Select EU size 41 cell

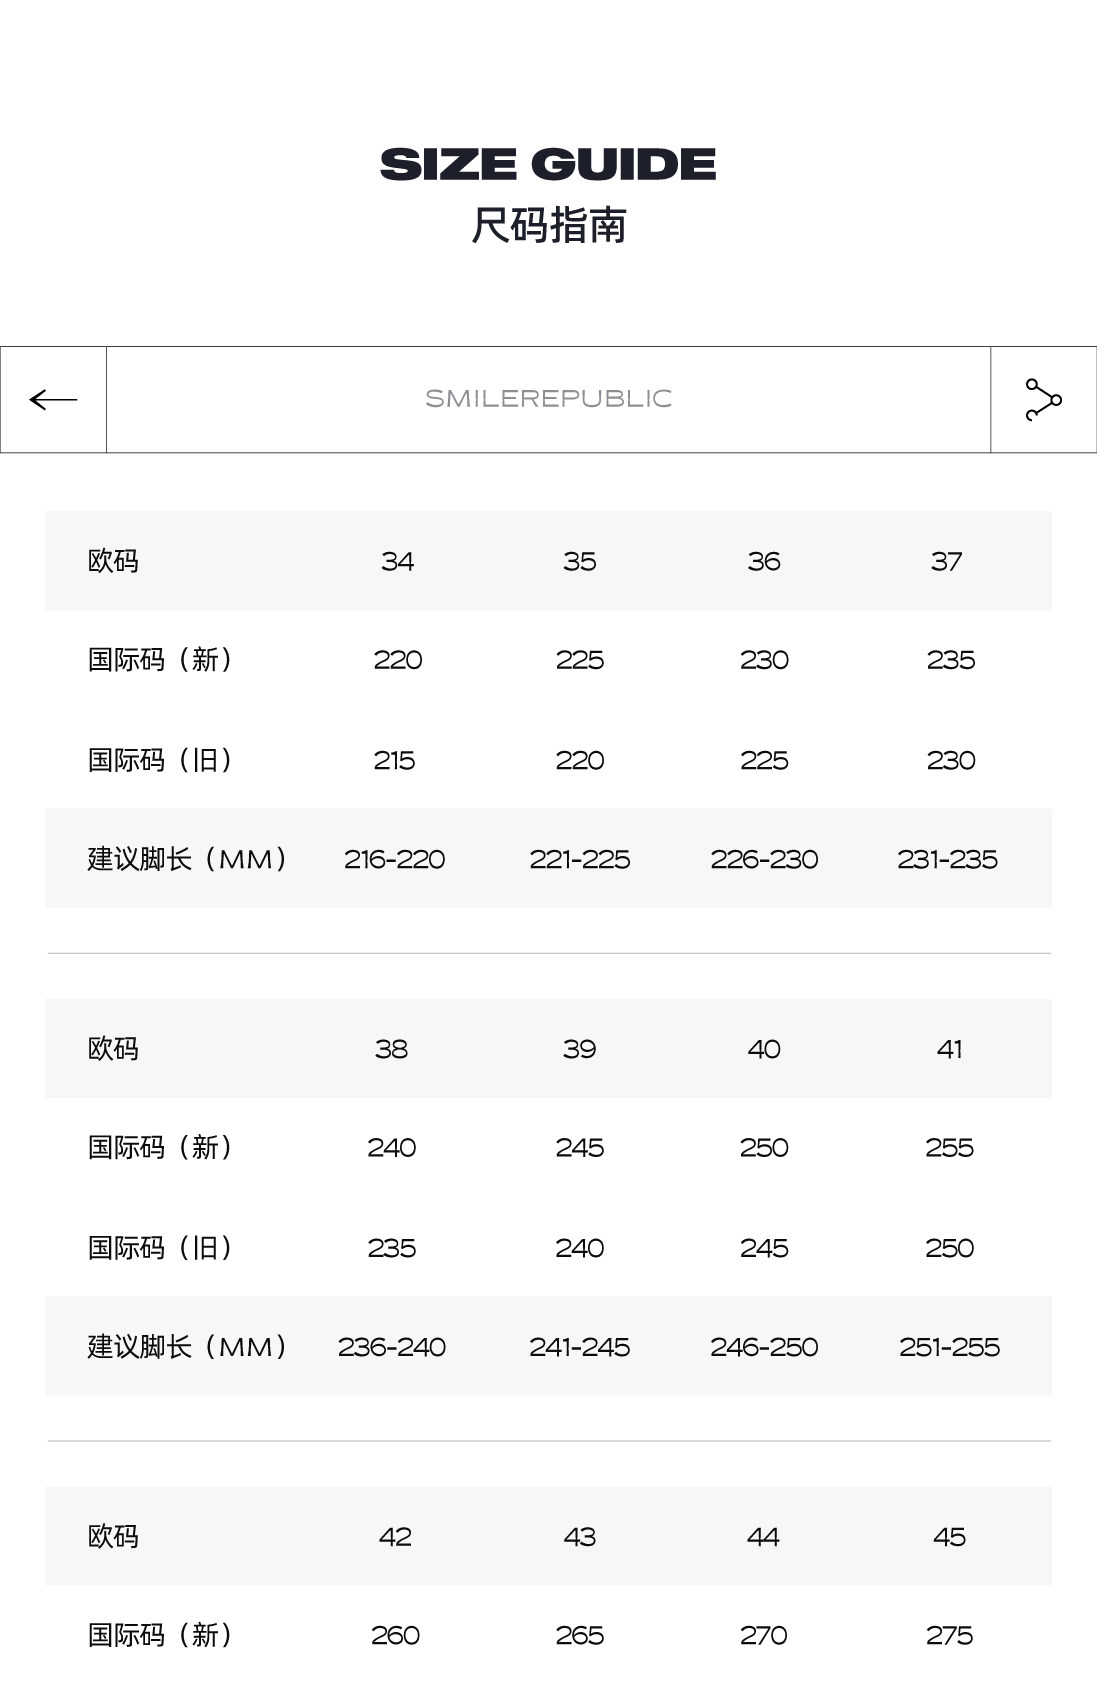click(949, 1049)
